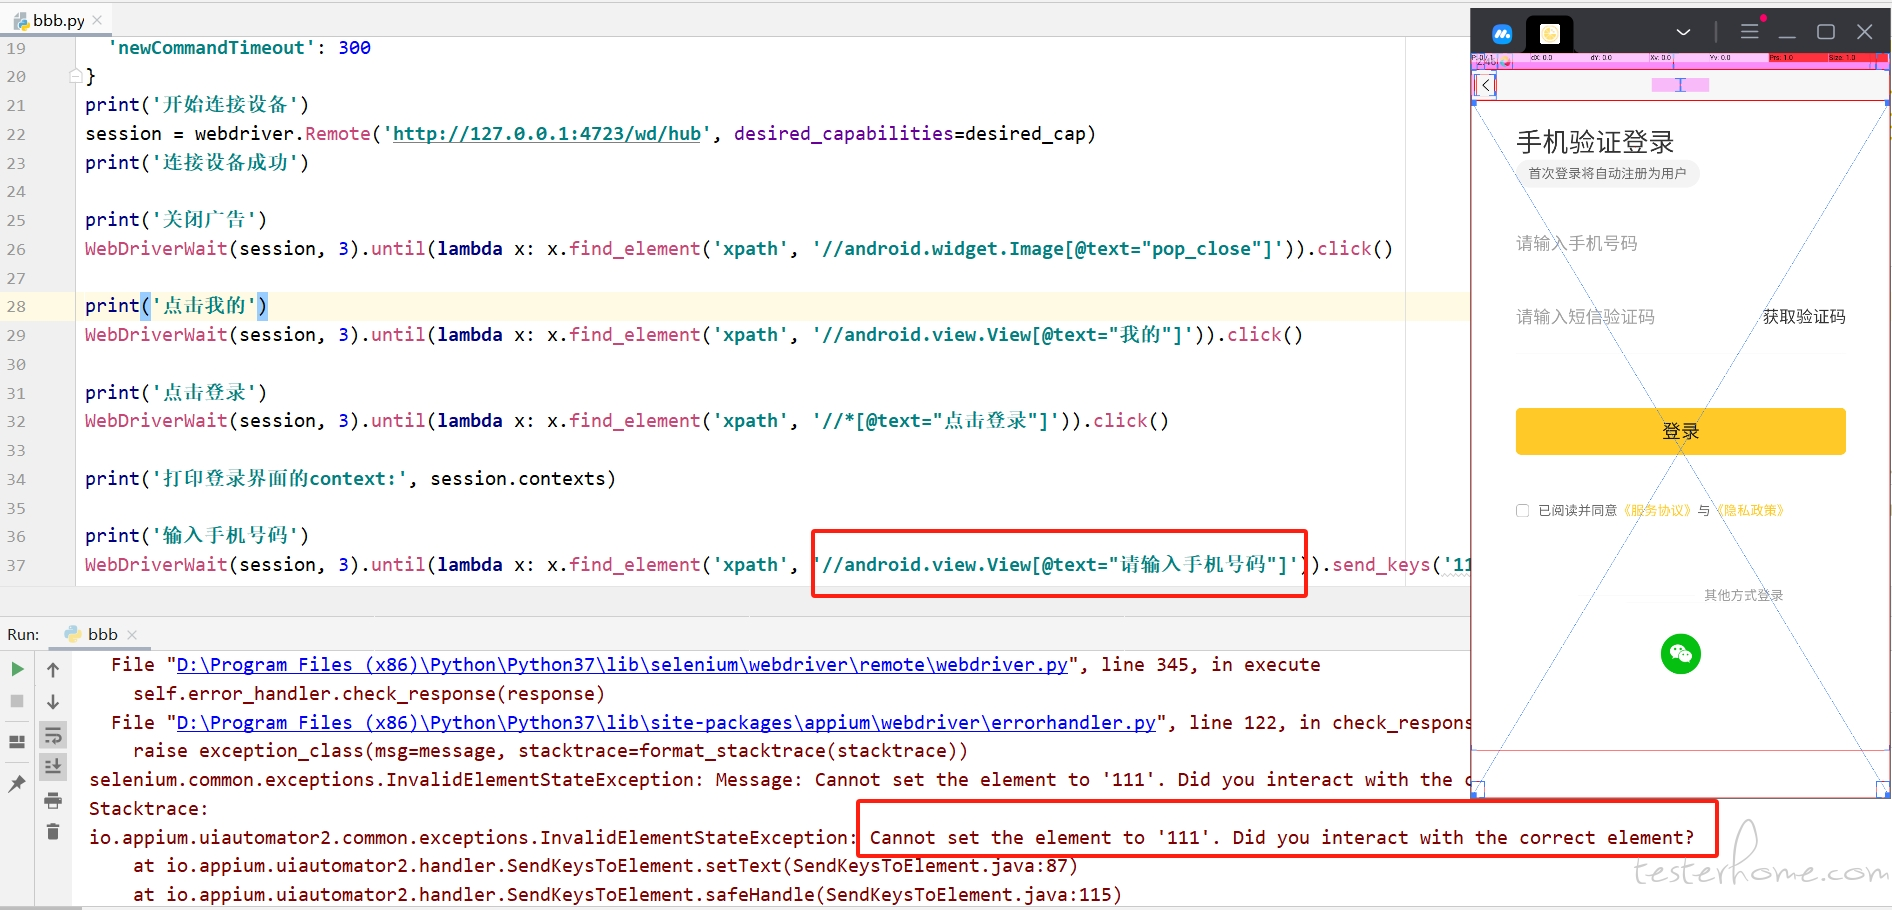Jump up the stack trace arrow
The image size is (1892, 910).
(x=53, y=669)
